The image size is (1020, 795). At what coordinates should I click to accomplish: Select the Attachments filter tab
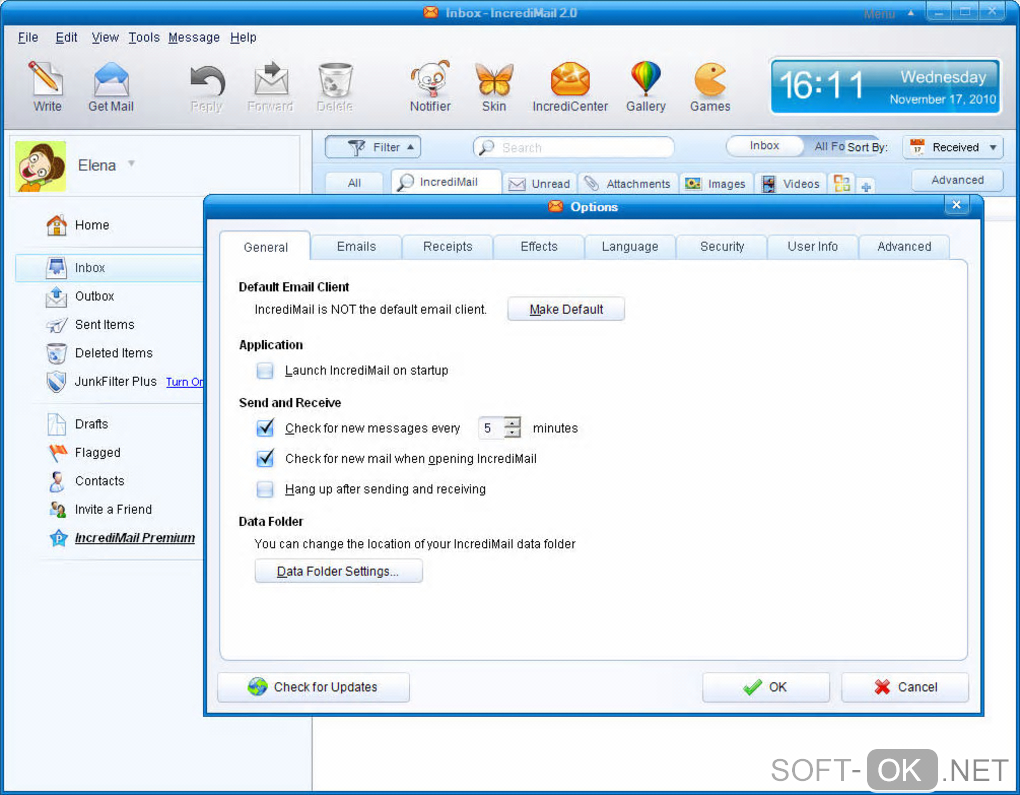[x=626, y=184]
